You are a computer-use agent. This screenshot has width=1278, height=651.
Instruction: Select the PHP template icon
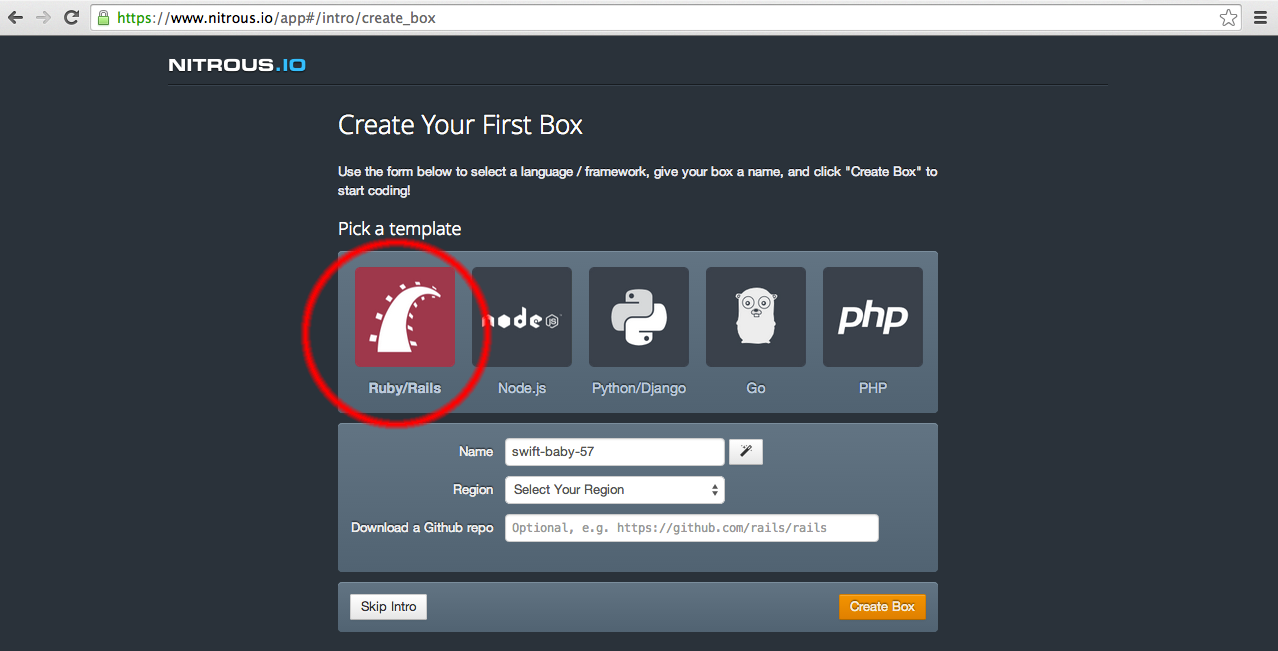coord(873,317)
